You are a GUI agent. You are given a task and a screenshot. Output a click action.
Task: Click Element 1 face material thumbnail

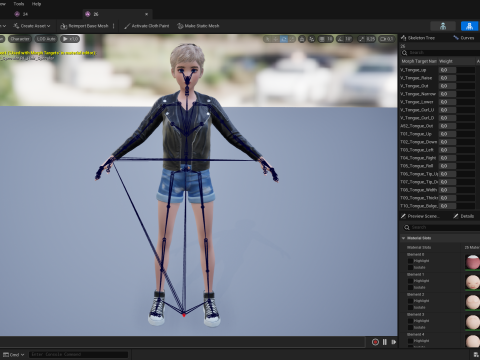point(473,282)
